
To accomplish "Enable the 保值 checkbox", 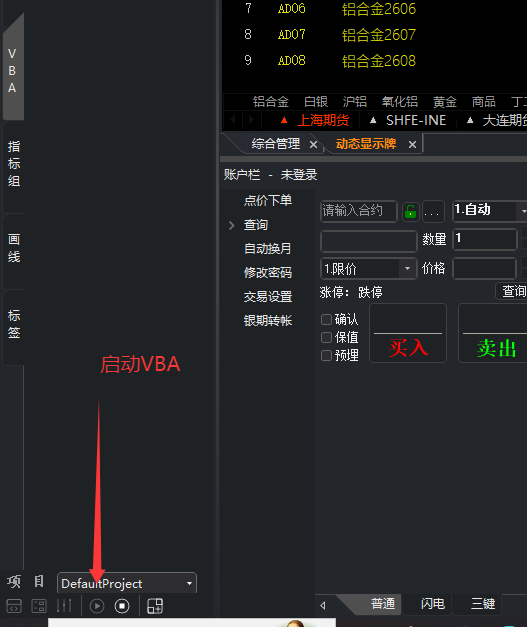I will (x=326, y=337).
